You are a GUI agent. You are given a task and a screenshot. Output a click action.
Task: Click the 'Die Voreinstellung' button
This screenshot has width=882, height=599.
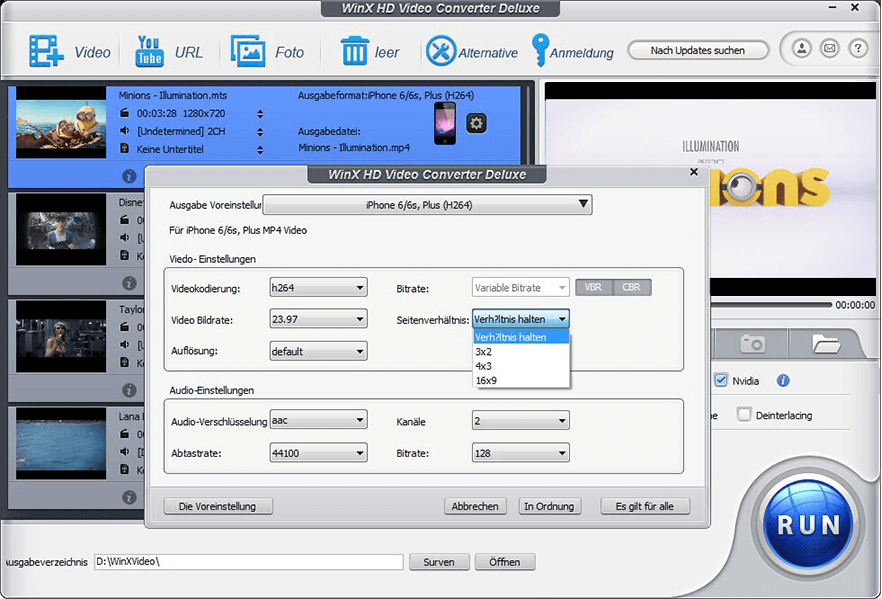pyautogui.click(x=218, y=506)
